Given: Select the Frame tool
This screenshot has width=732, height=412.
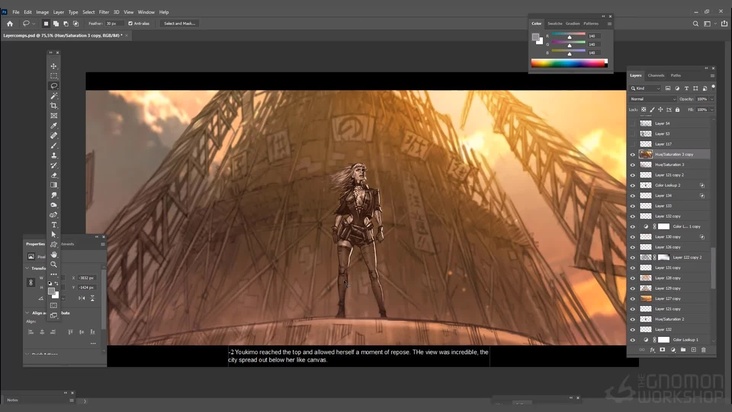Looking at the screenshot, I should click(x=54, y=116).
